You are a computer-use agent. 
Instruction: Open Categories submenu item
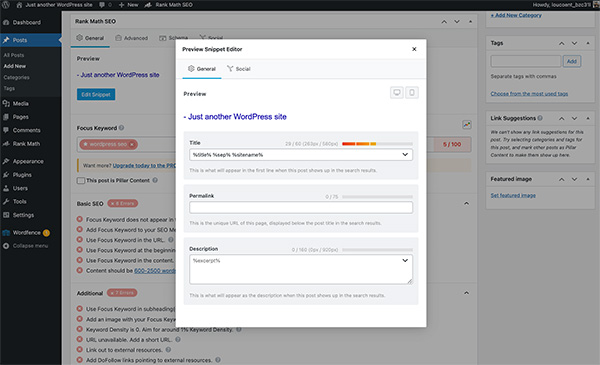(x=16, y=77)
